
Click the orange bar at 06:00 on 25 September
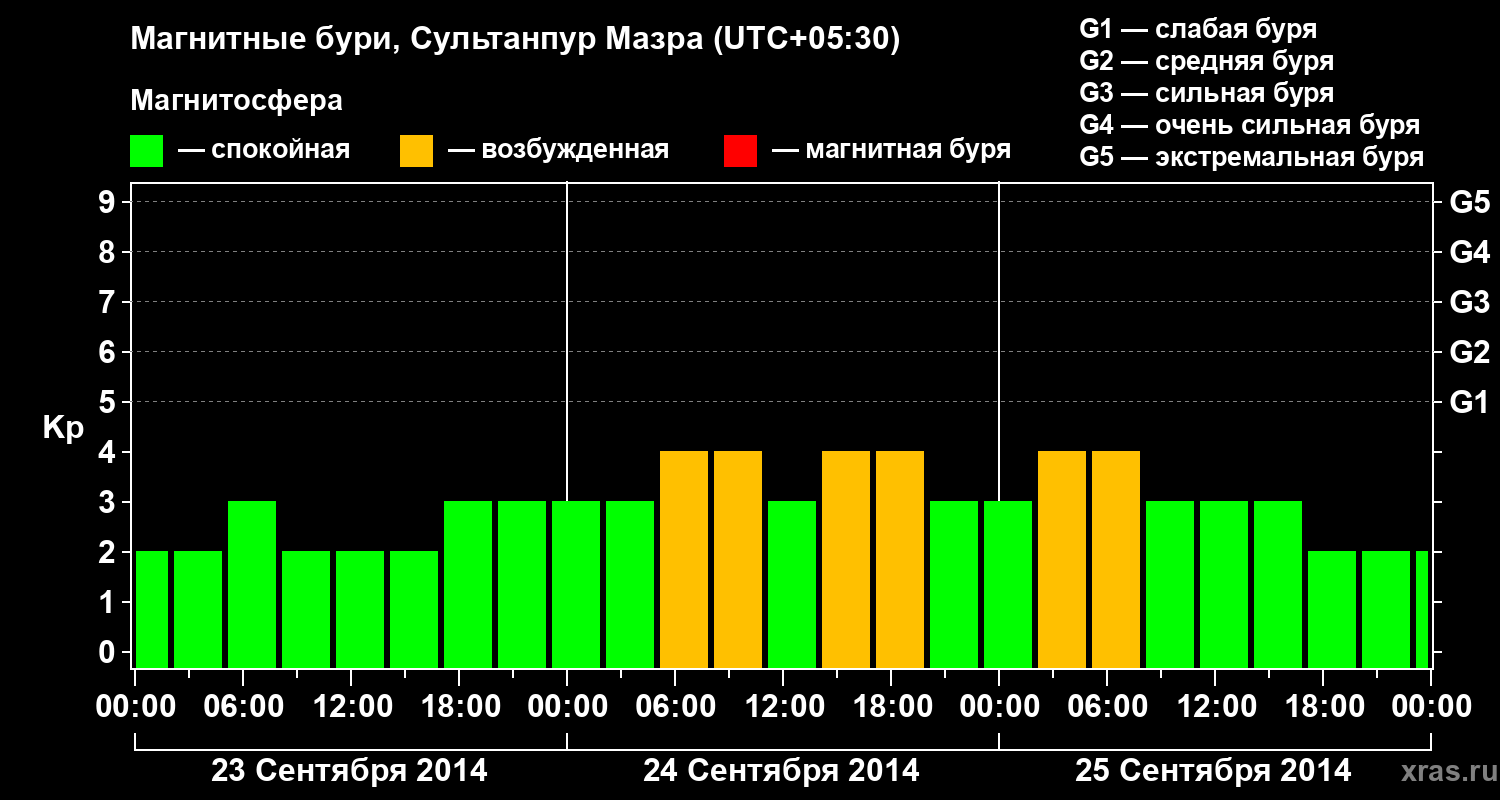pos(1116,559)
